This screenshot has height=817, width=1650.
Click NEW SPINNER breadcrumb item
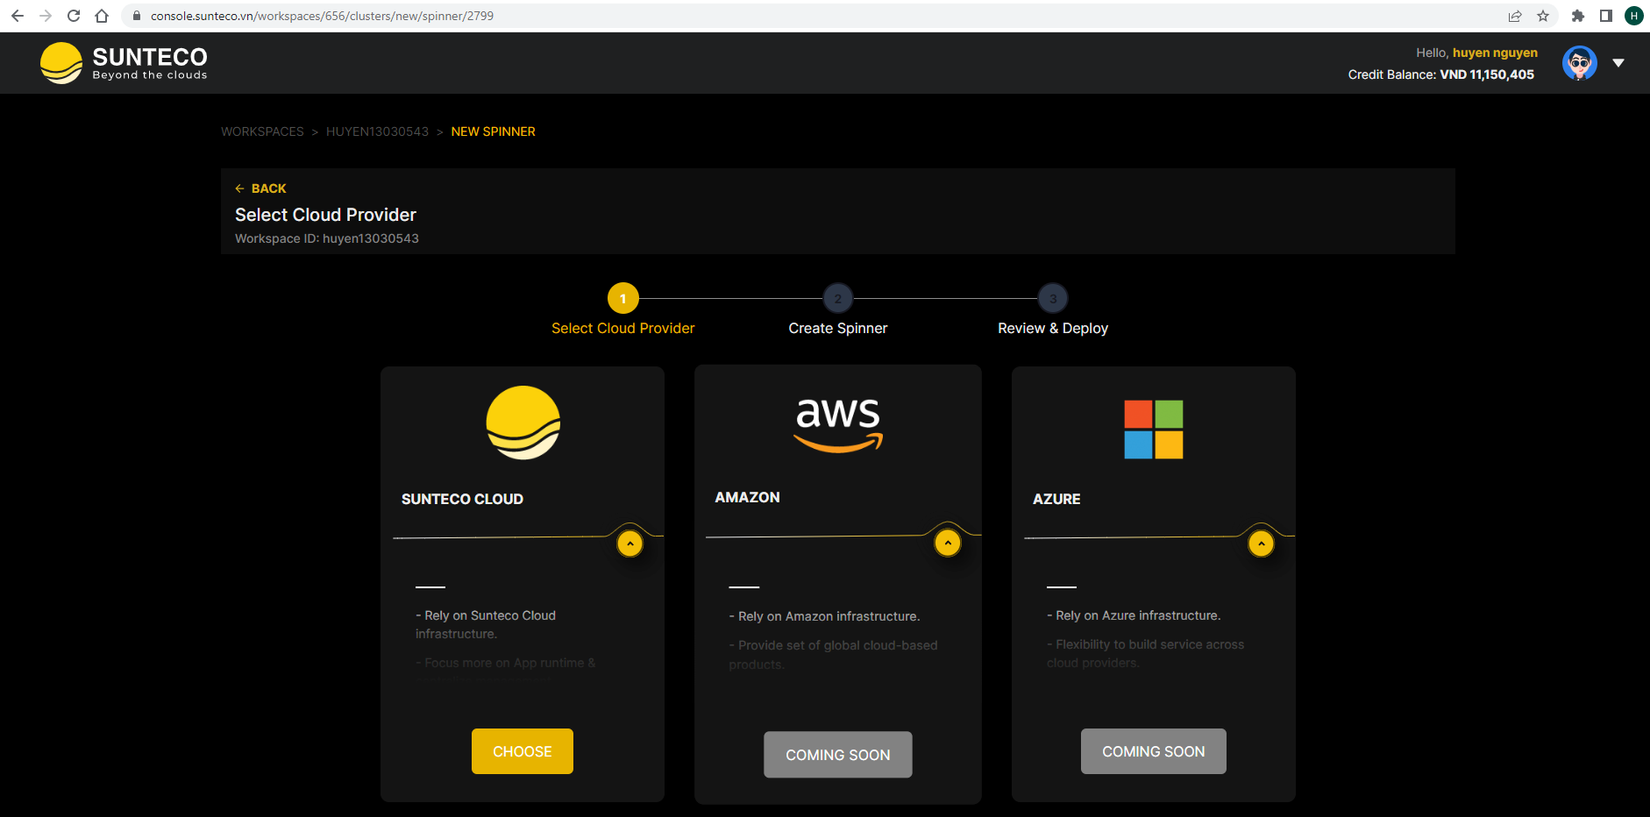click(x=493, y=131)
